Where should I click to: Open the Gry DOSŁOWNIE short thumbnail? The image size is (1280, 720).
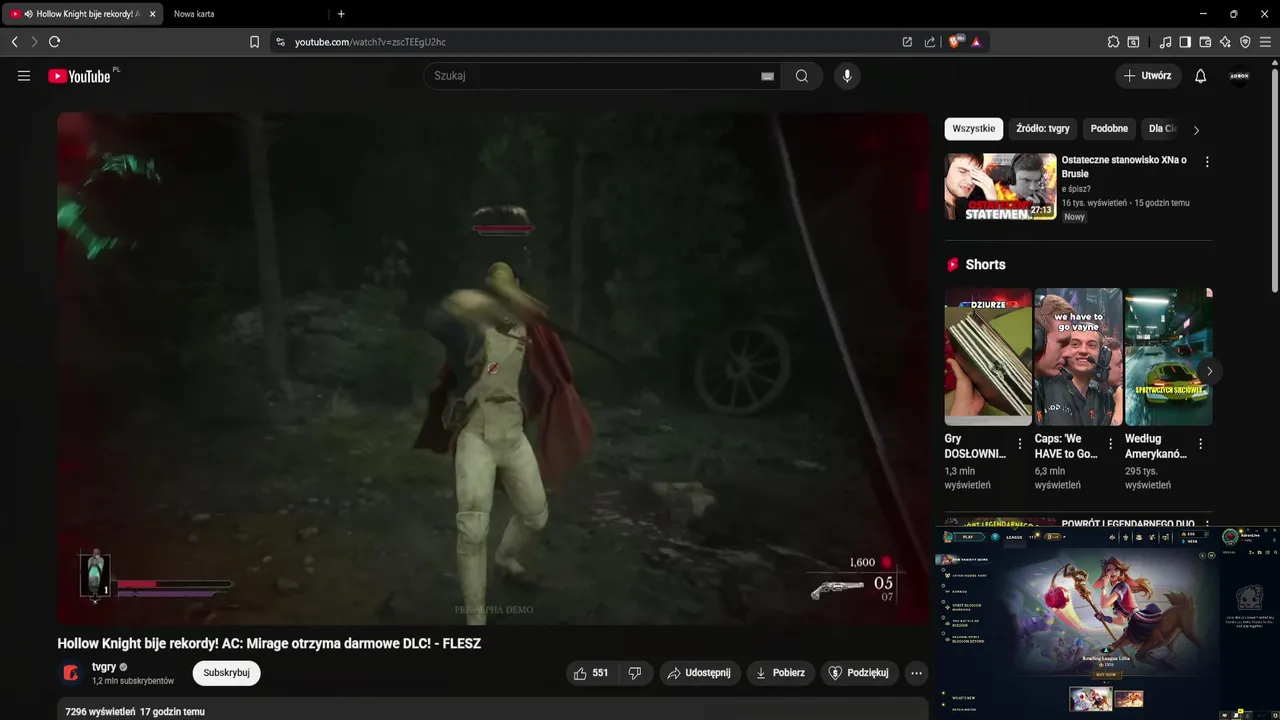988,357
